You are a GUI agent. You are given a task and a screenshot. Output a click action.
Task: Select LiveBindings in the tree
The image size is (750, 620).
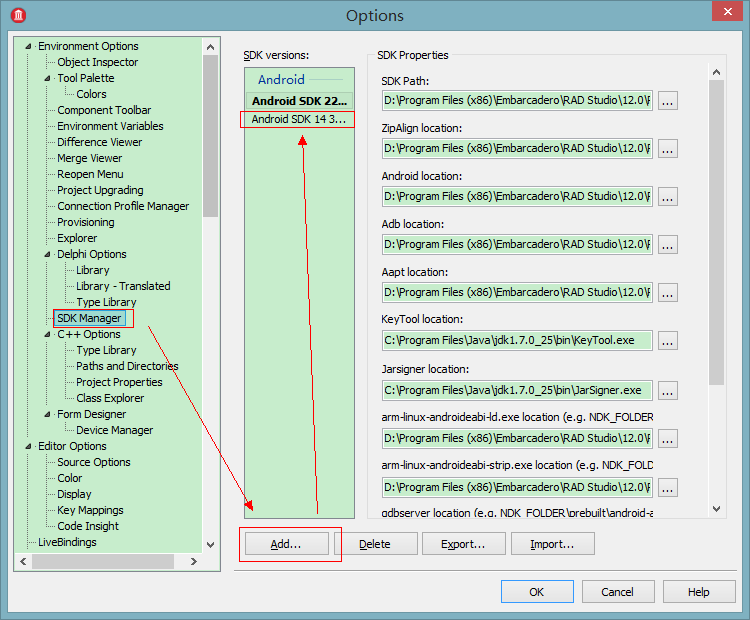67,542
